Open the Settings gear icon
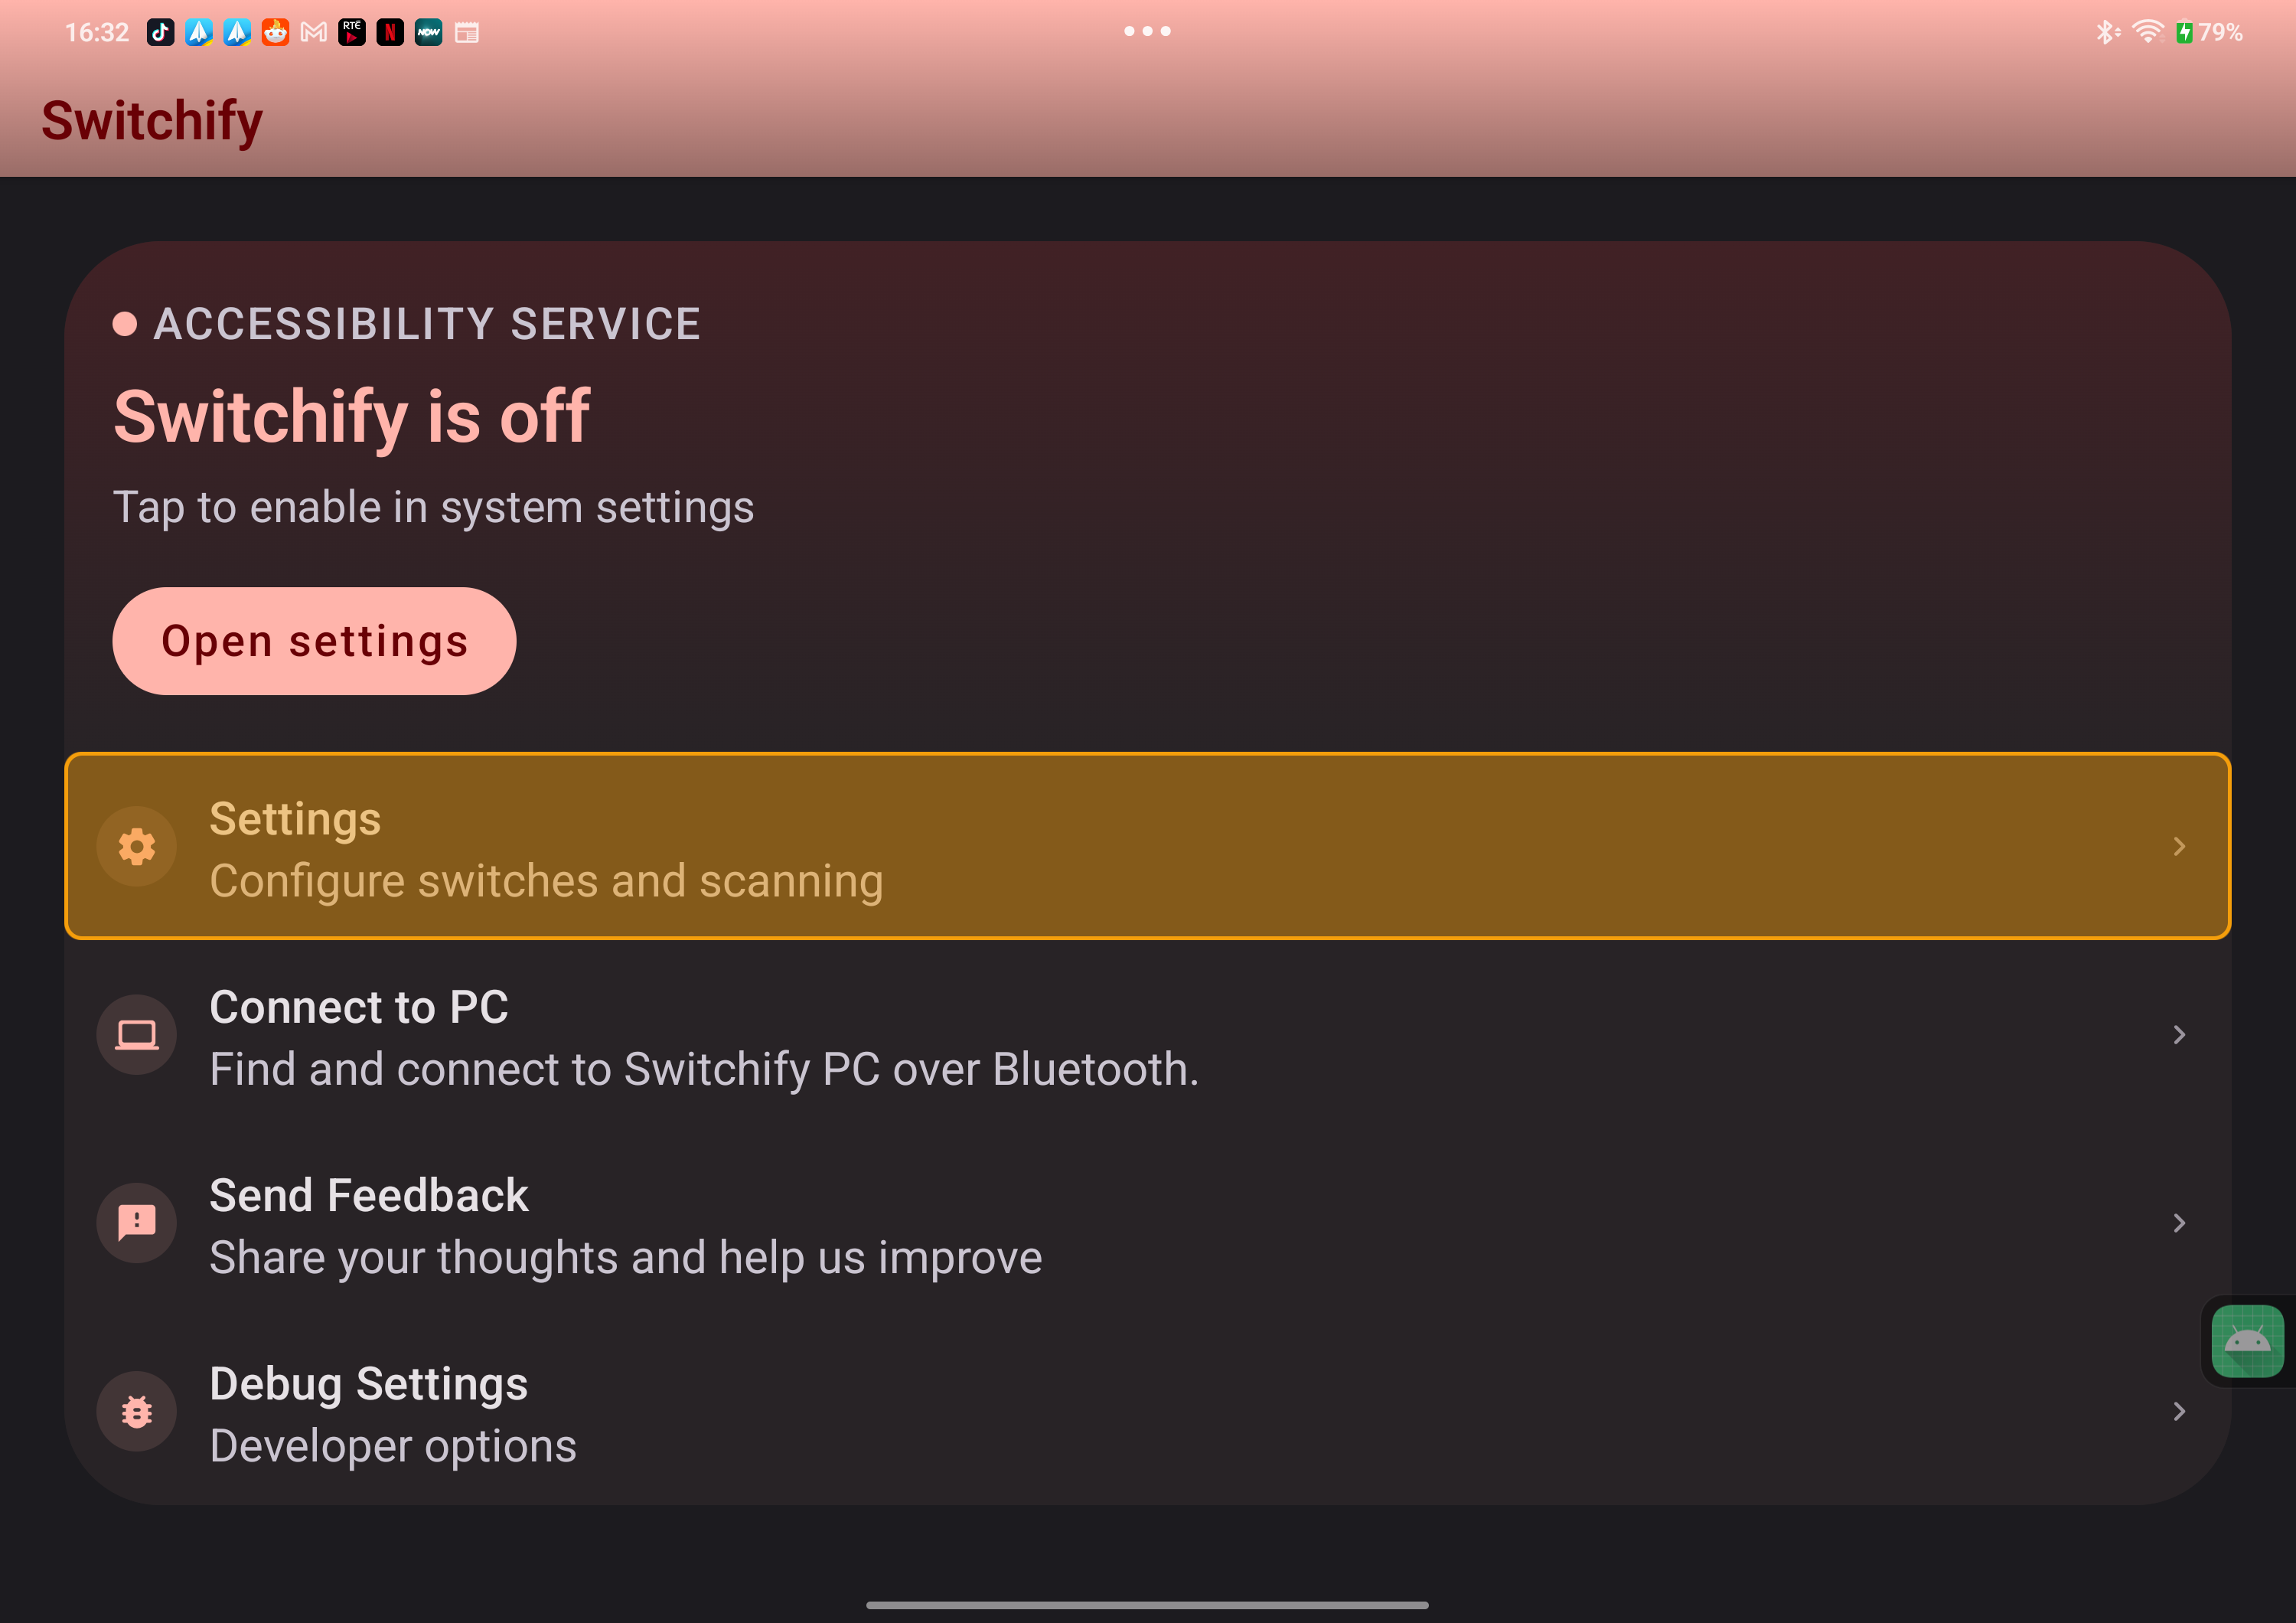Image resolution: width=2296 pixels, height=1623 pixels. (x=137, y=847)
